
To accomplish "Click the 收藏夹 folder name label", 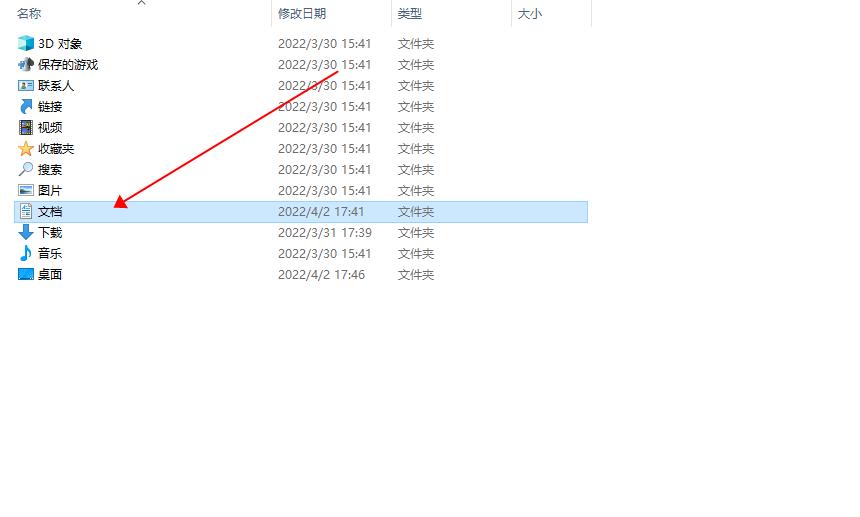I will point(56,149).
